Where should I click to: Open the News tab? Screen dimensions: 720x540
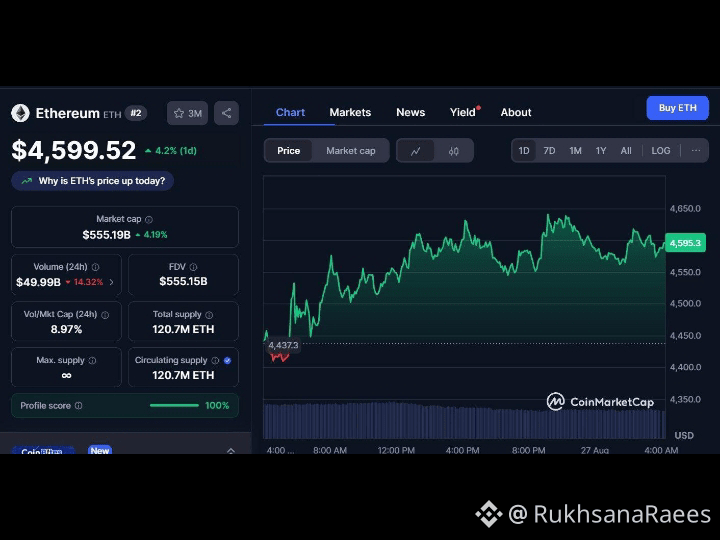click(x=411, y=112)
